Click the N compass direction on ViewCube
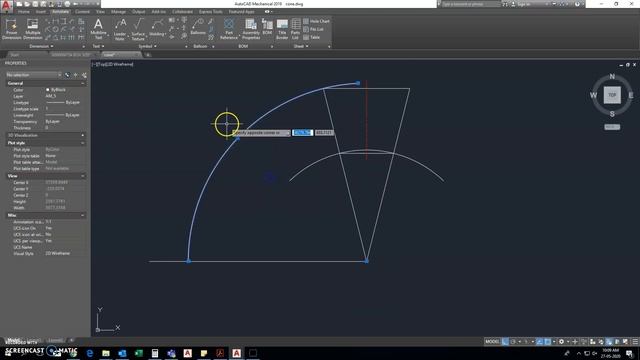The width and height of the screenshot is (640, 360). [612, 76]
